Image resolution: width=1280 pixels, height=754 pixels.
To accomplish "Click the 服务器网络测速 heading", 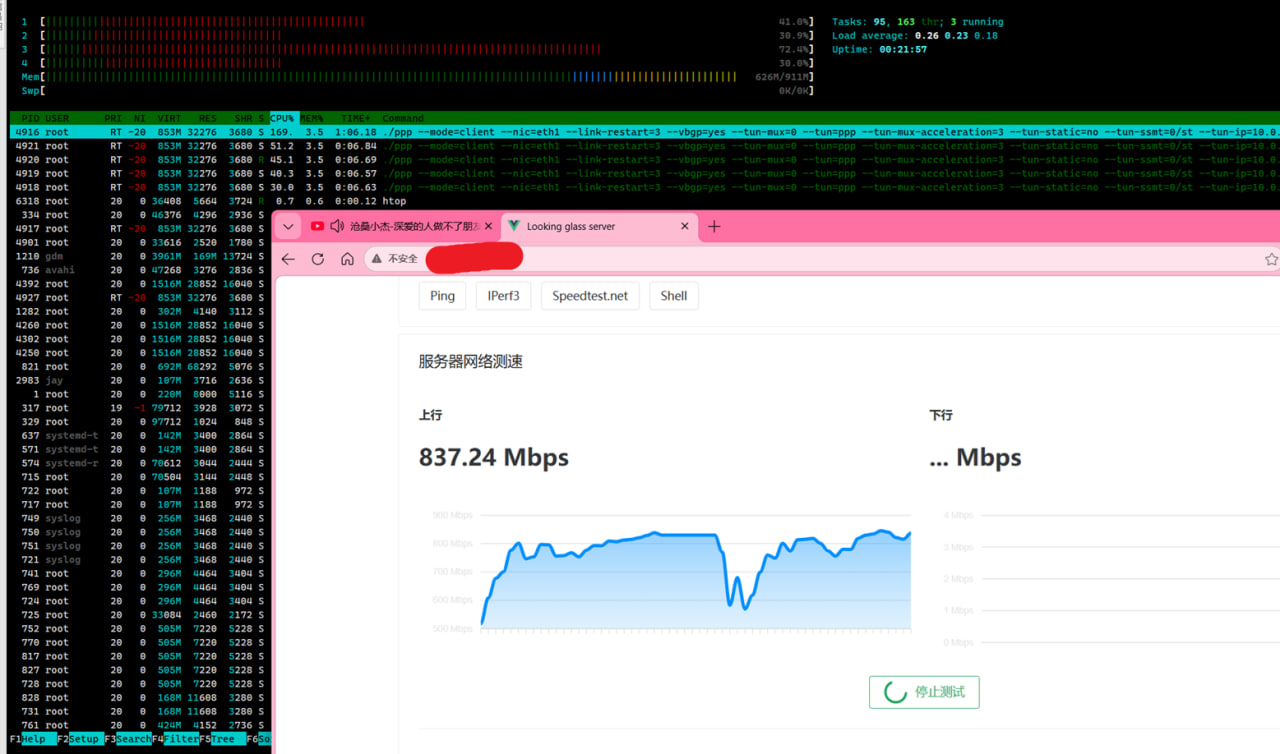I will tap(471, 362).
